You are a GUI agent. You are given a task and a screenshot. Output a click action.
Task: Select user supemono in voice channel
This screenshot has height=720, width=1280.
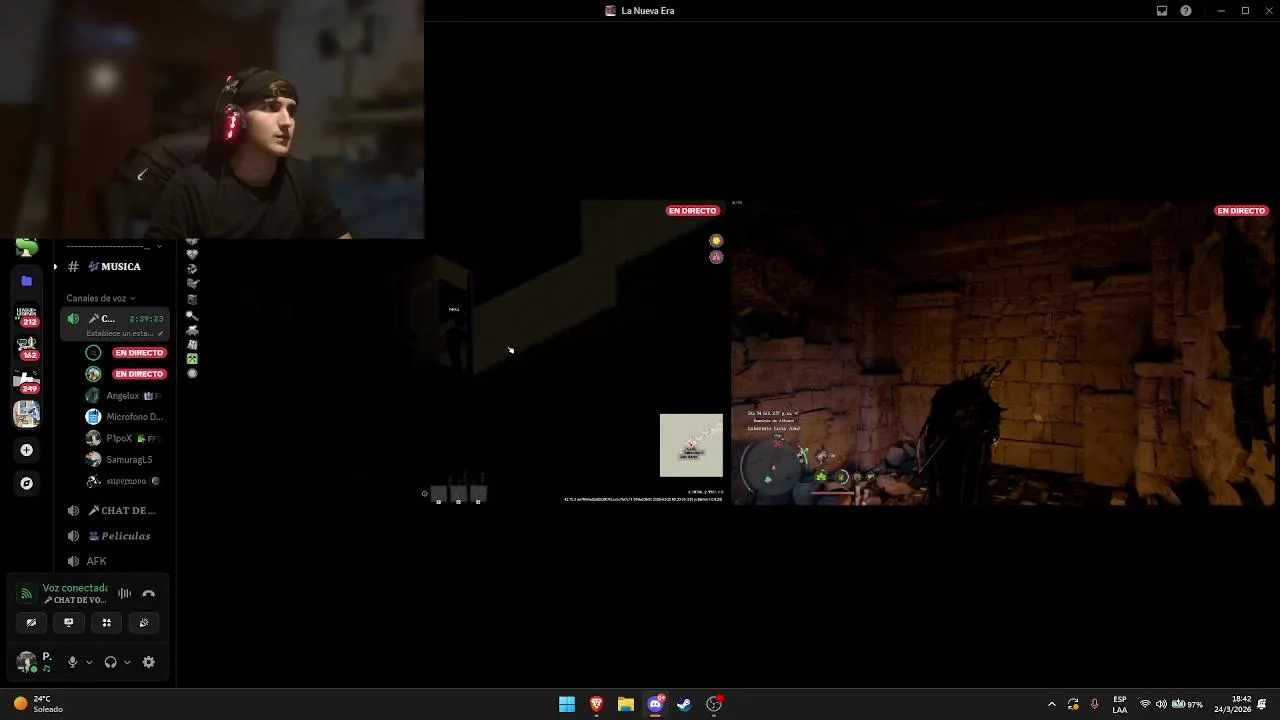125,481
